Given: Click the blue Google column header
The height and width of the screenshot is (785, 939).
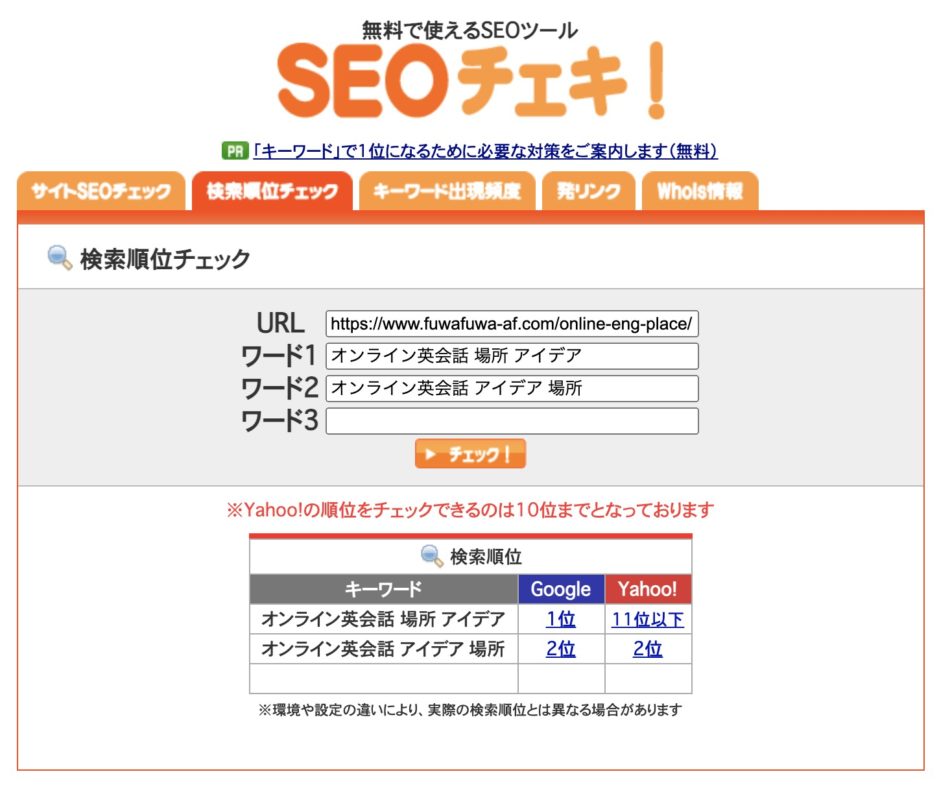Looking at the screenshot, I should 561,589.
